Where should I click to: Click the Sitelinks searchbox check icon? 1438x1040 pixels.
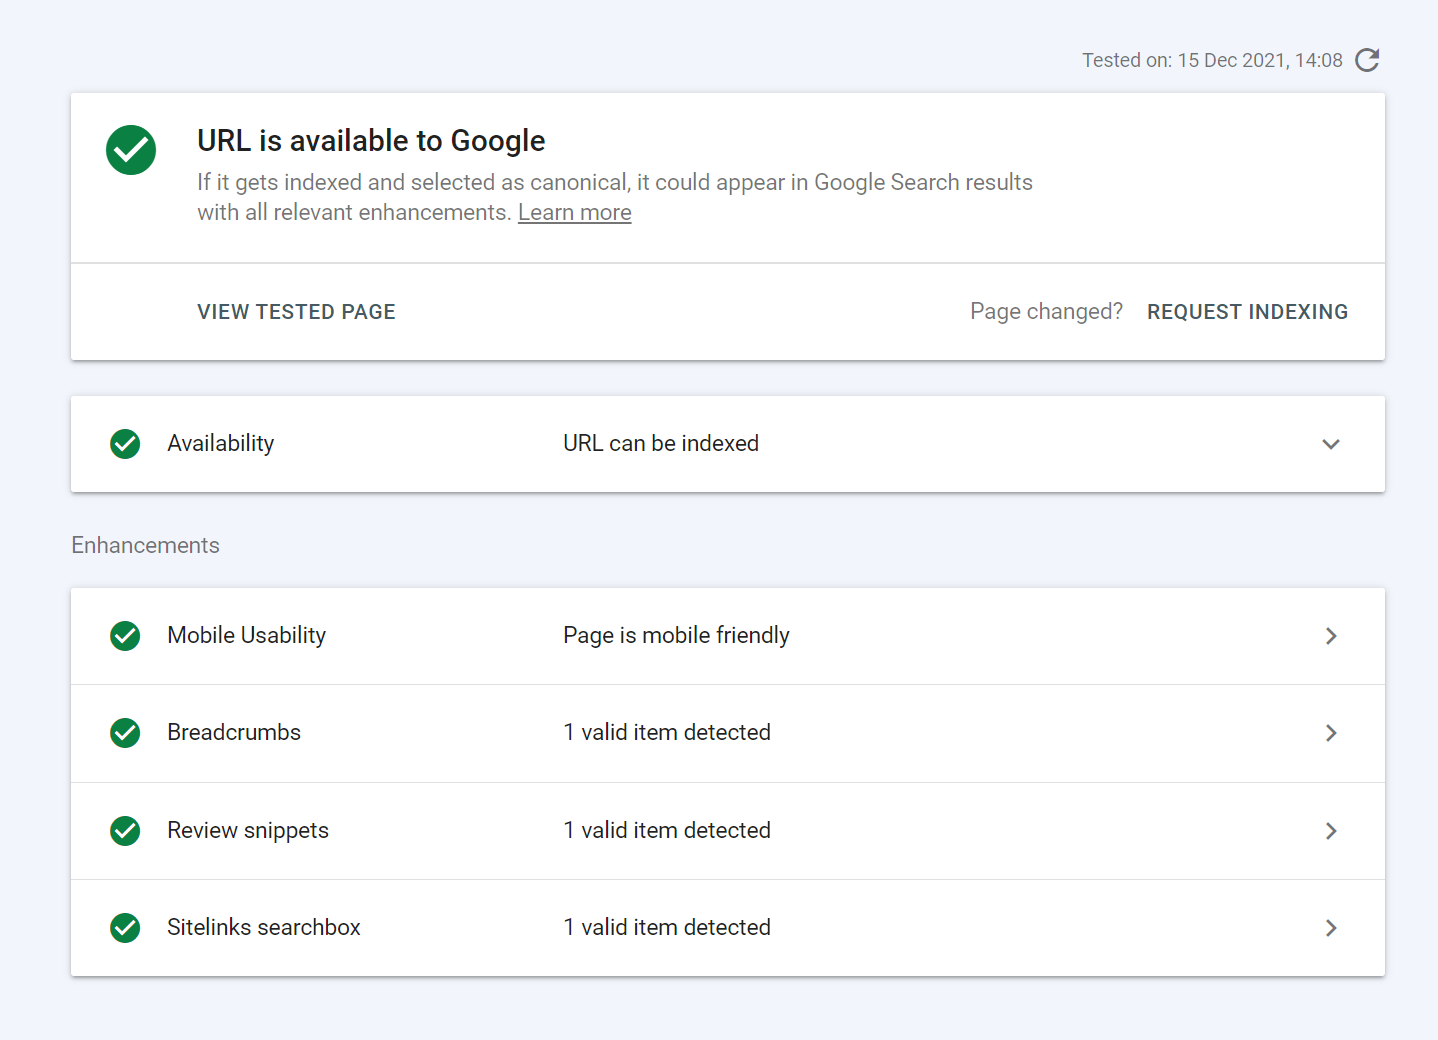[x=125, y=928]
